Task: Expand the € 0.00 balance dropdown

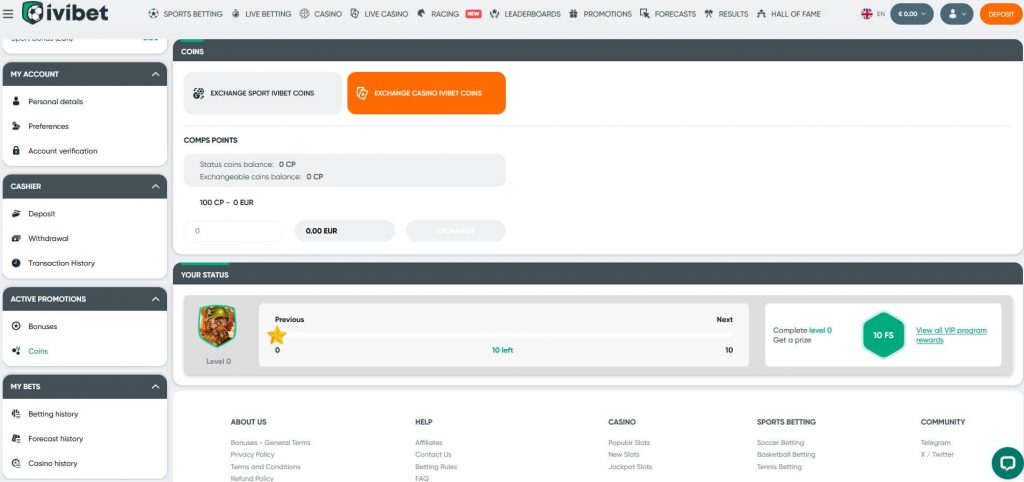Action: tap(912, 14)
